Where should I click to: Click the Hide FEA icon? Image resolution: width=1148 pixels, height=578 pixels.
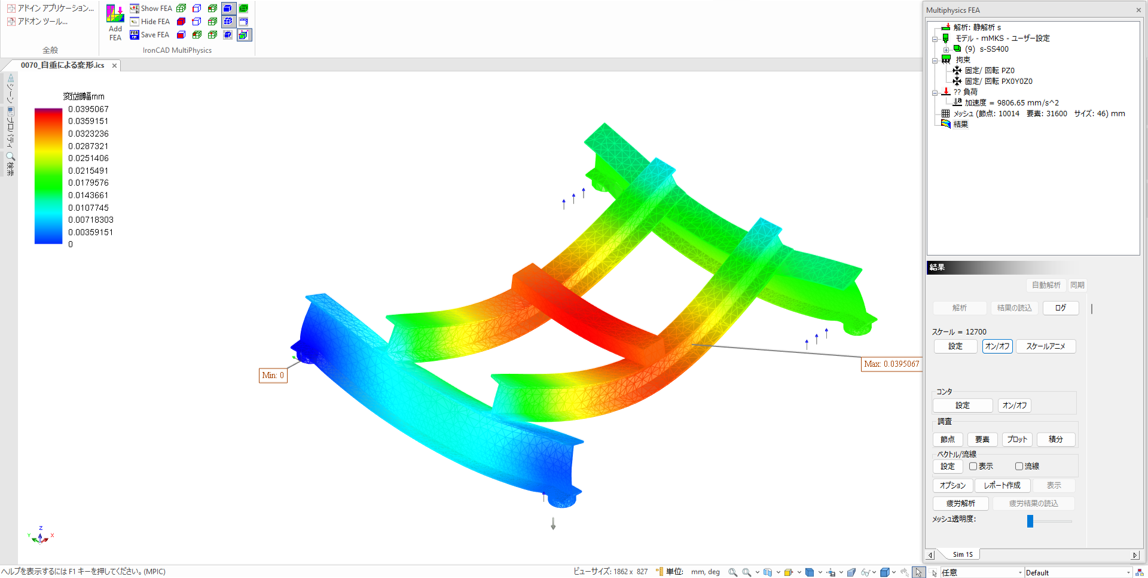(x=135, y=21)
